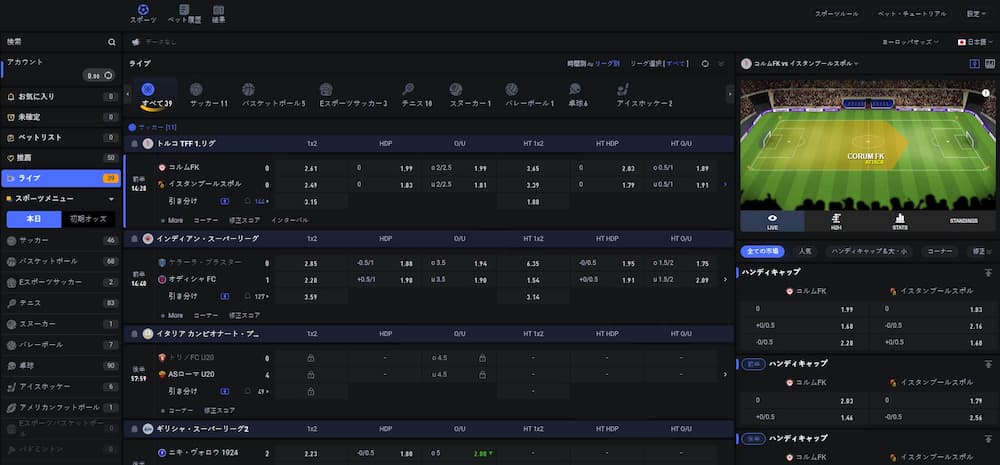Open the bet history (ベット履歴) icon
This screenshot has height=465, width=1000.
click(181, 13)
